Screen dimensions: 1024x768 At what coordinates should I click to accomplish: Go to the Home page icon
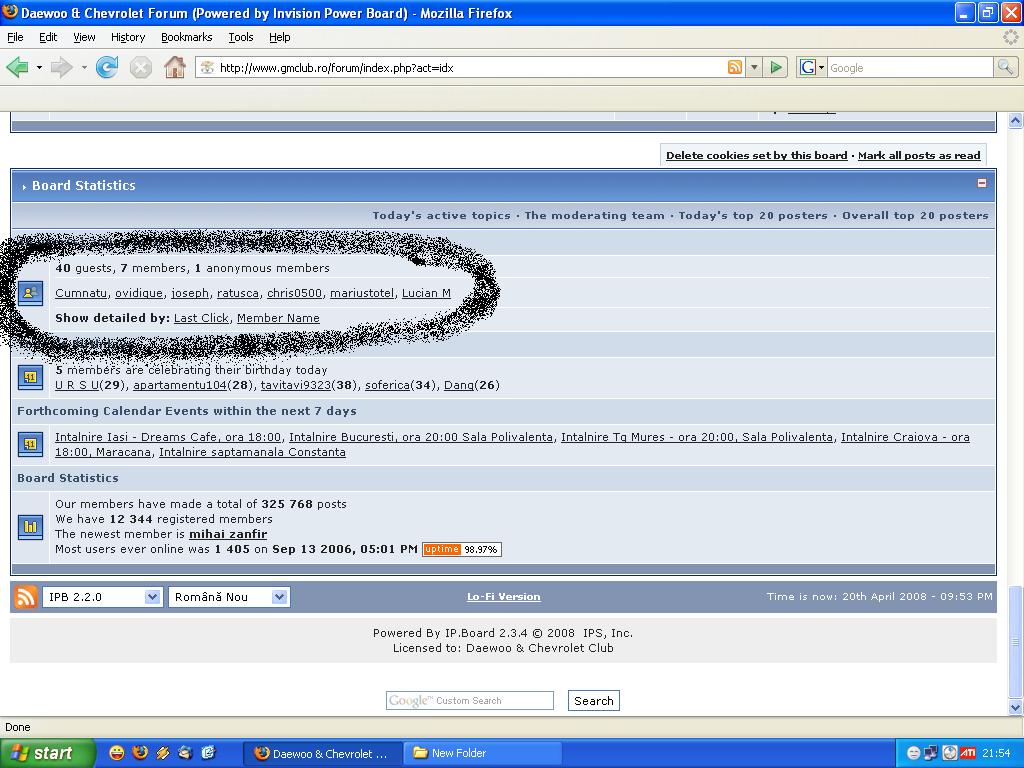pyautogui.click(x=174, y=67)
